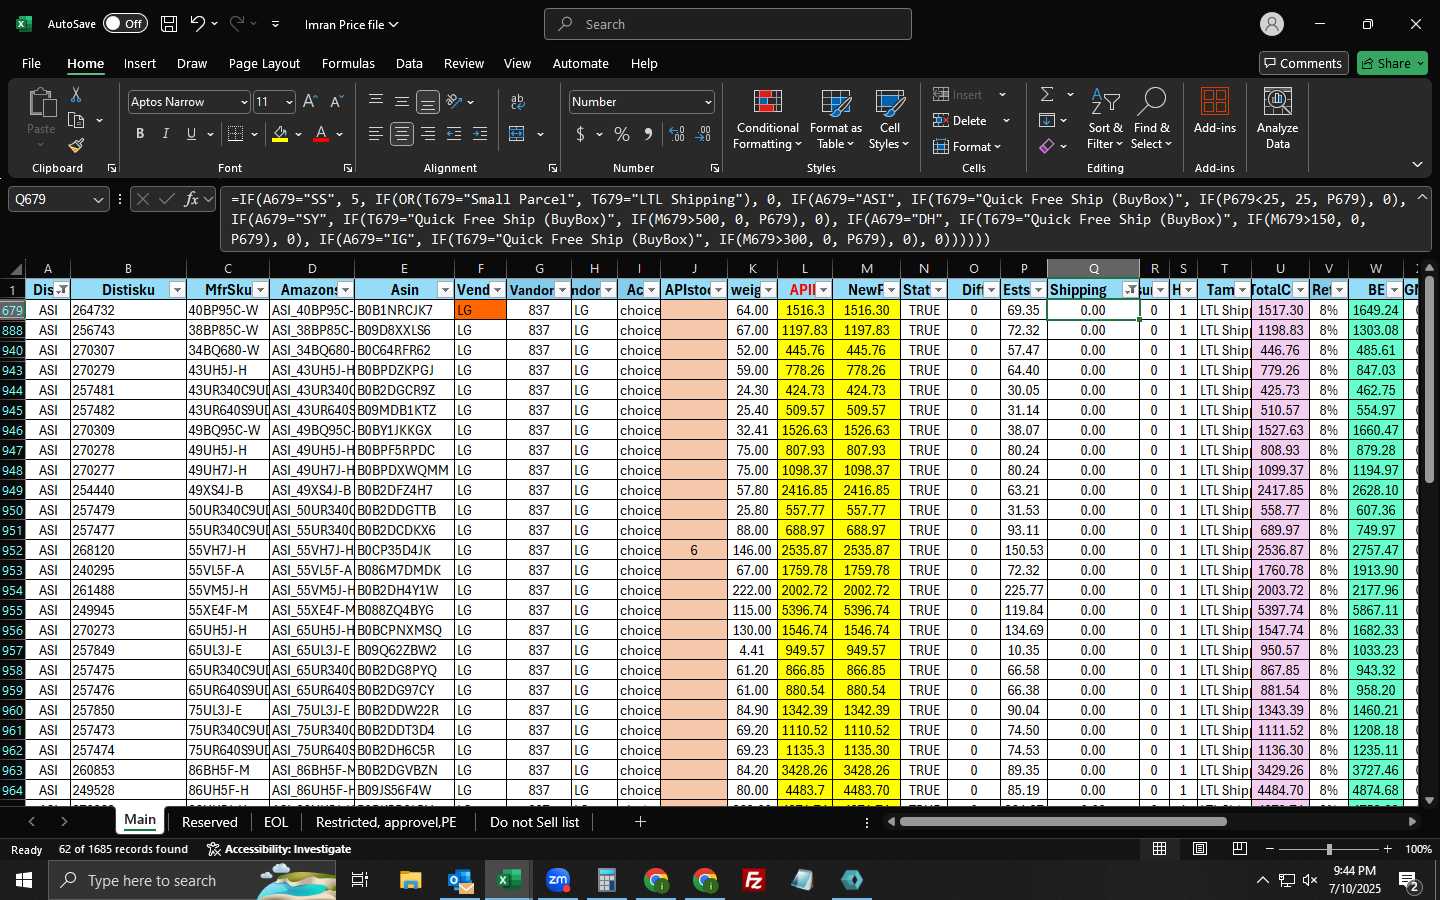The image size is (1440, 900).
Task: Expand Conditional Formatting menu
Action: [768, 120]
